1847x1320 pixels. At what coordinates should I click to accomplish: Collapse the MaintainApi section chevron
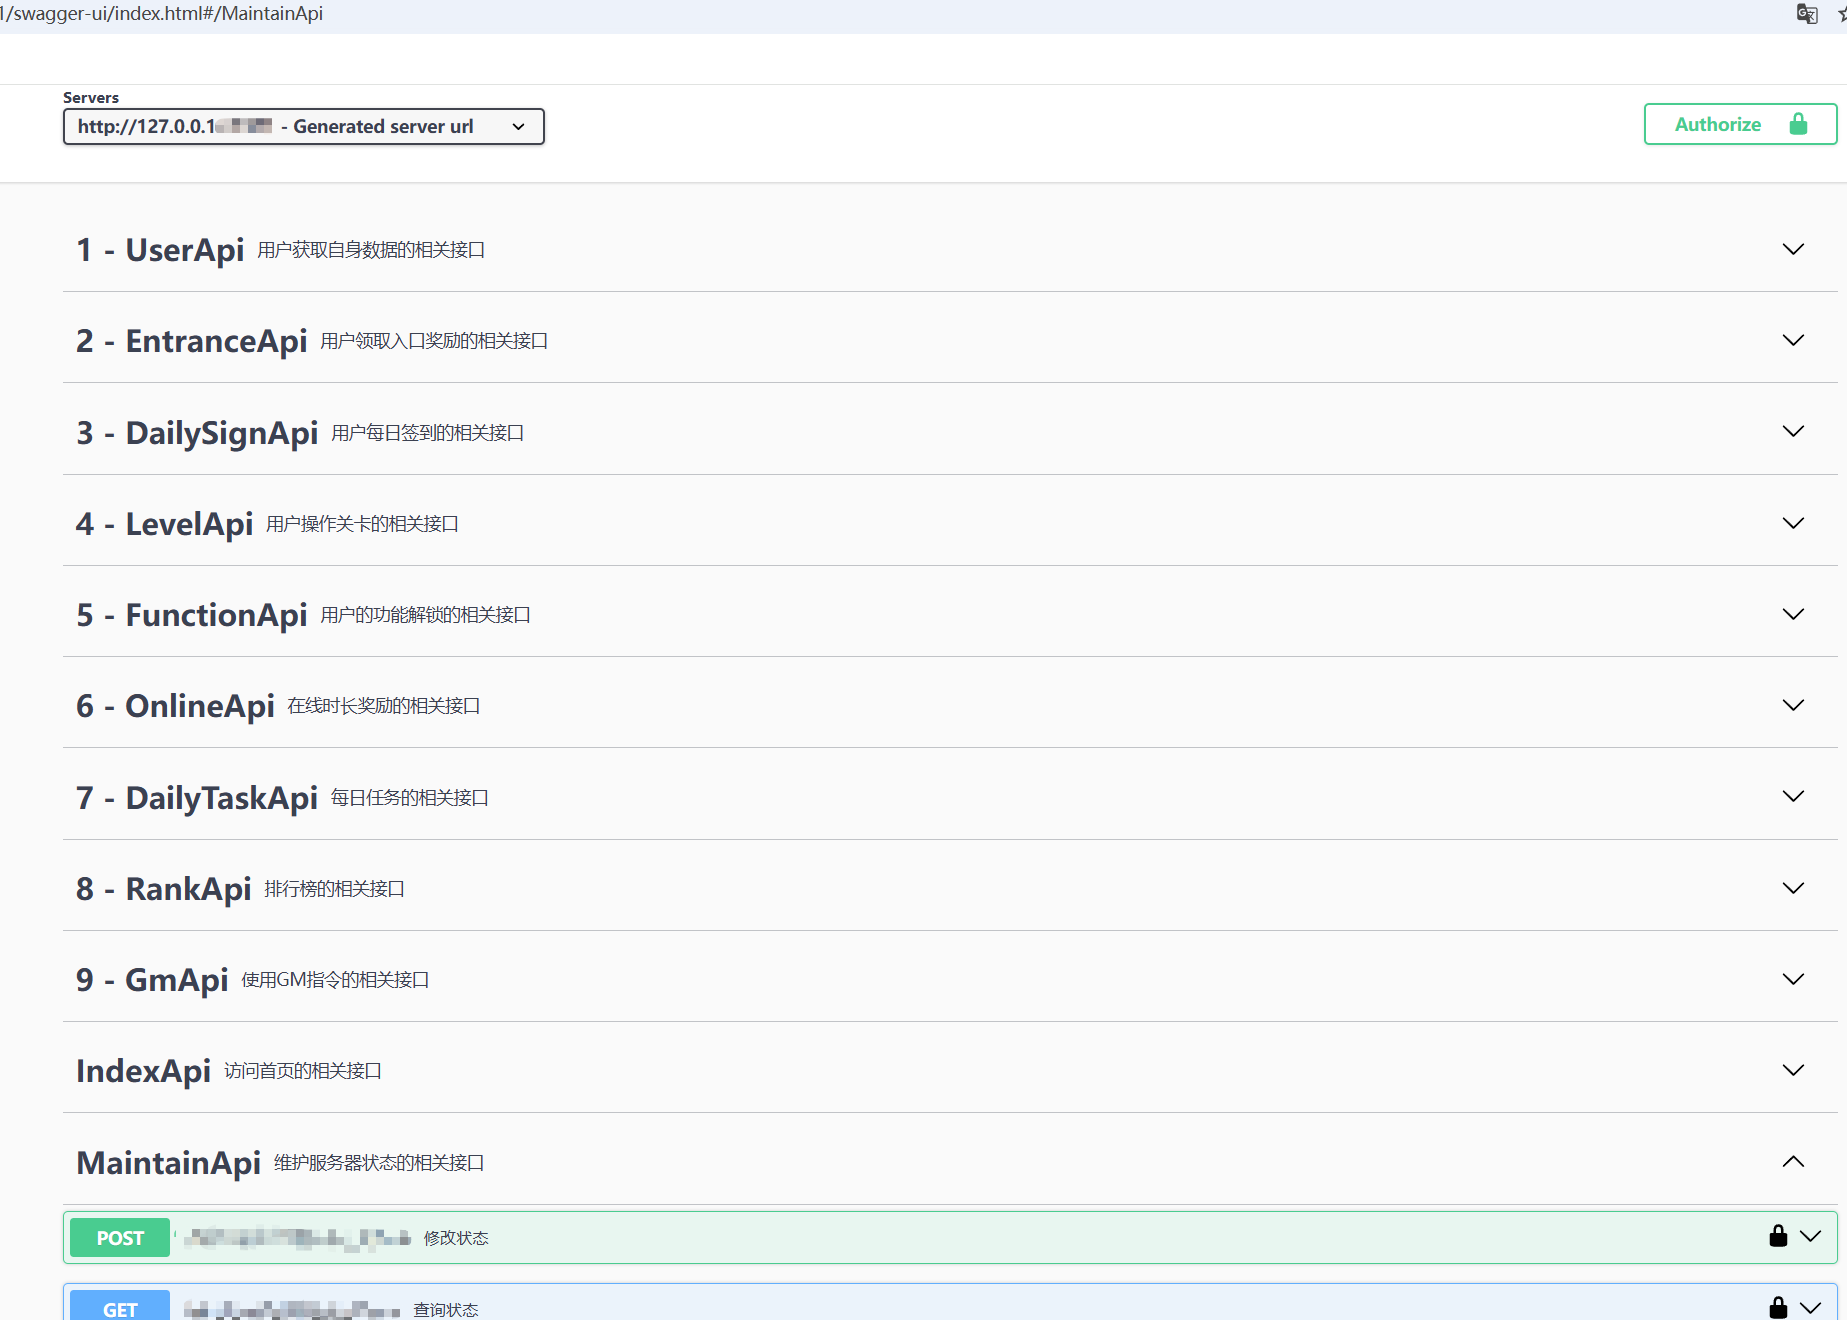[1793, 1161]
